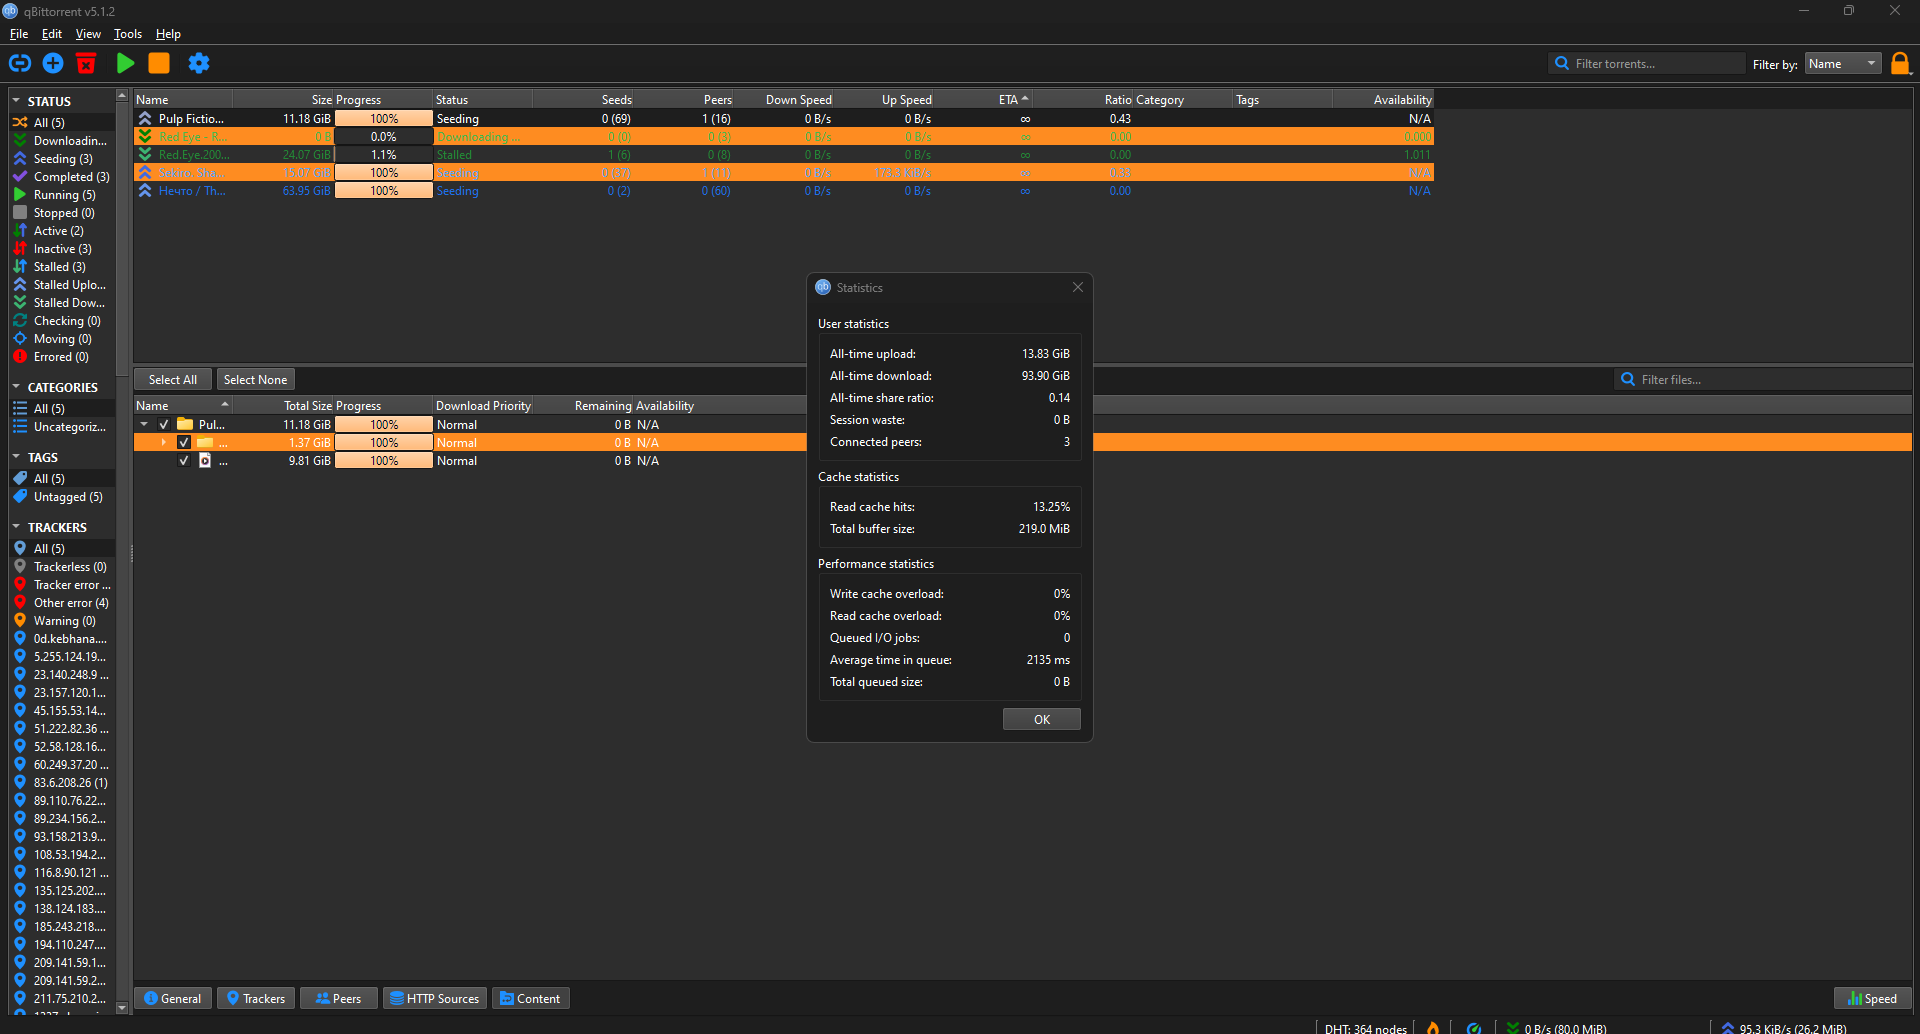Screen dimensions: 1920x1034
Task: Select the Checking (0) status filter
Action: 62,321
